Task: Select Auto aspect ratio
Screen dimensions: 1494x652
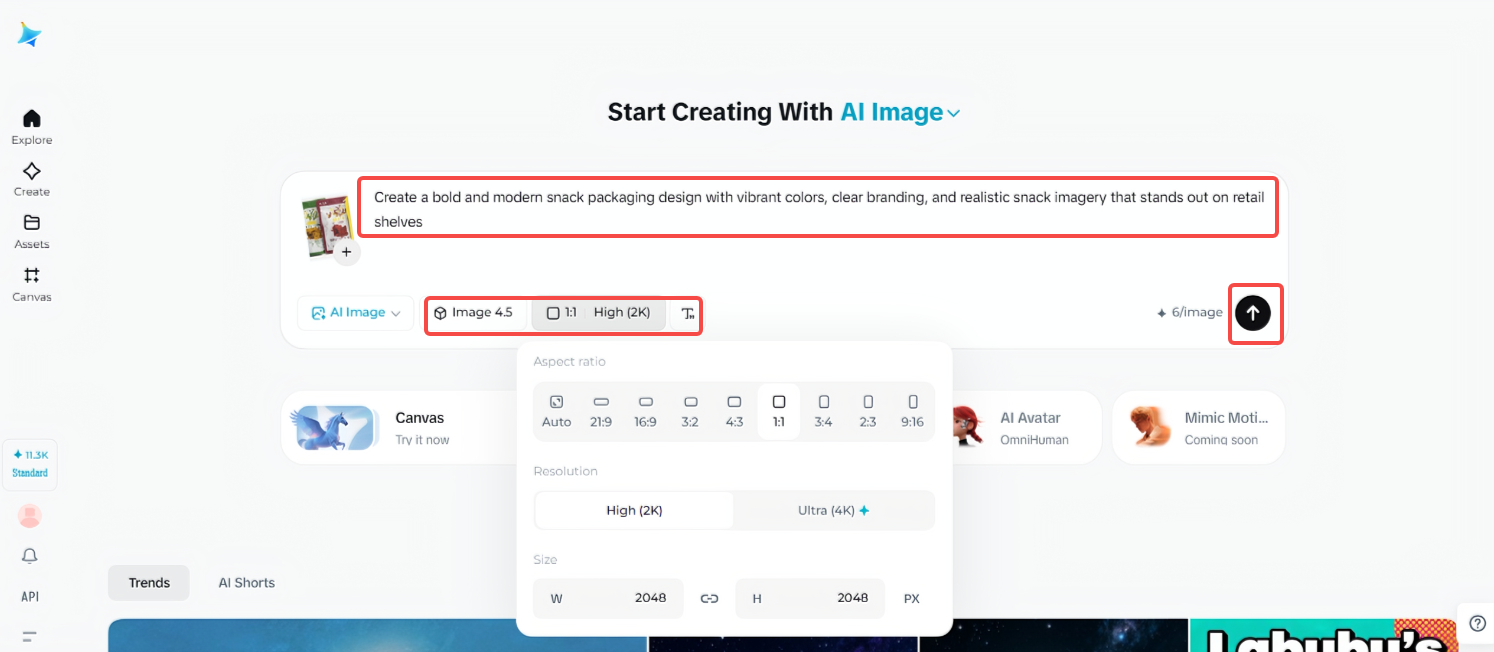Action: click(x=556, y=411)
